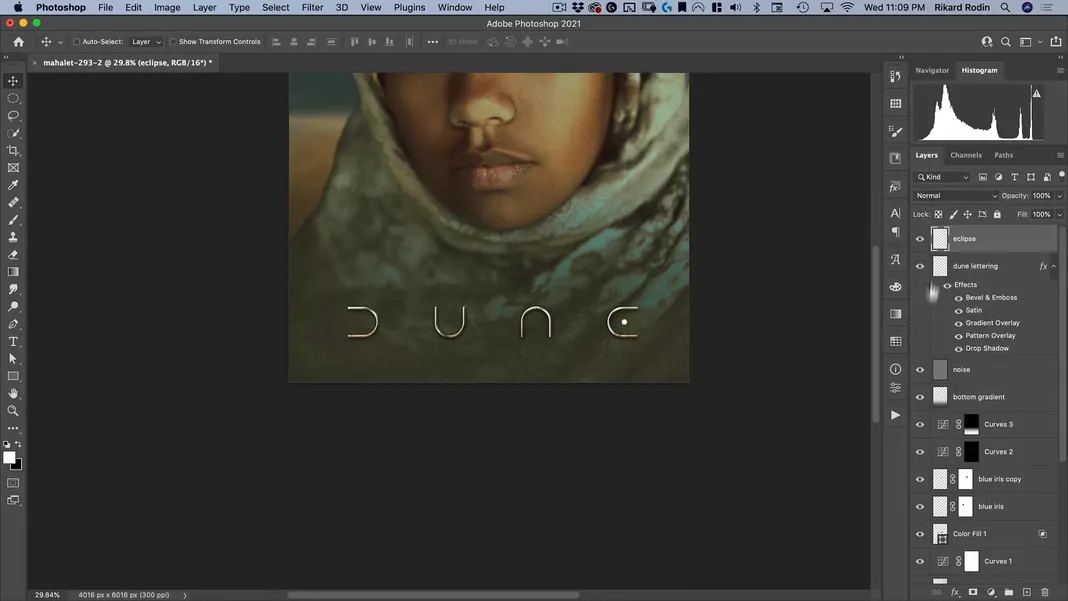Viewport: 1068px width, 601px height.
Task: Select the Zoom tool
Action: pos(13,411)
